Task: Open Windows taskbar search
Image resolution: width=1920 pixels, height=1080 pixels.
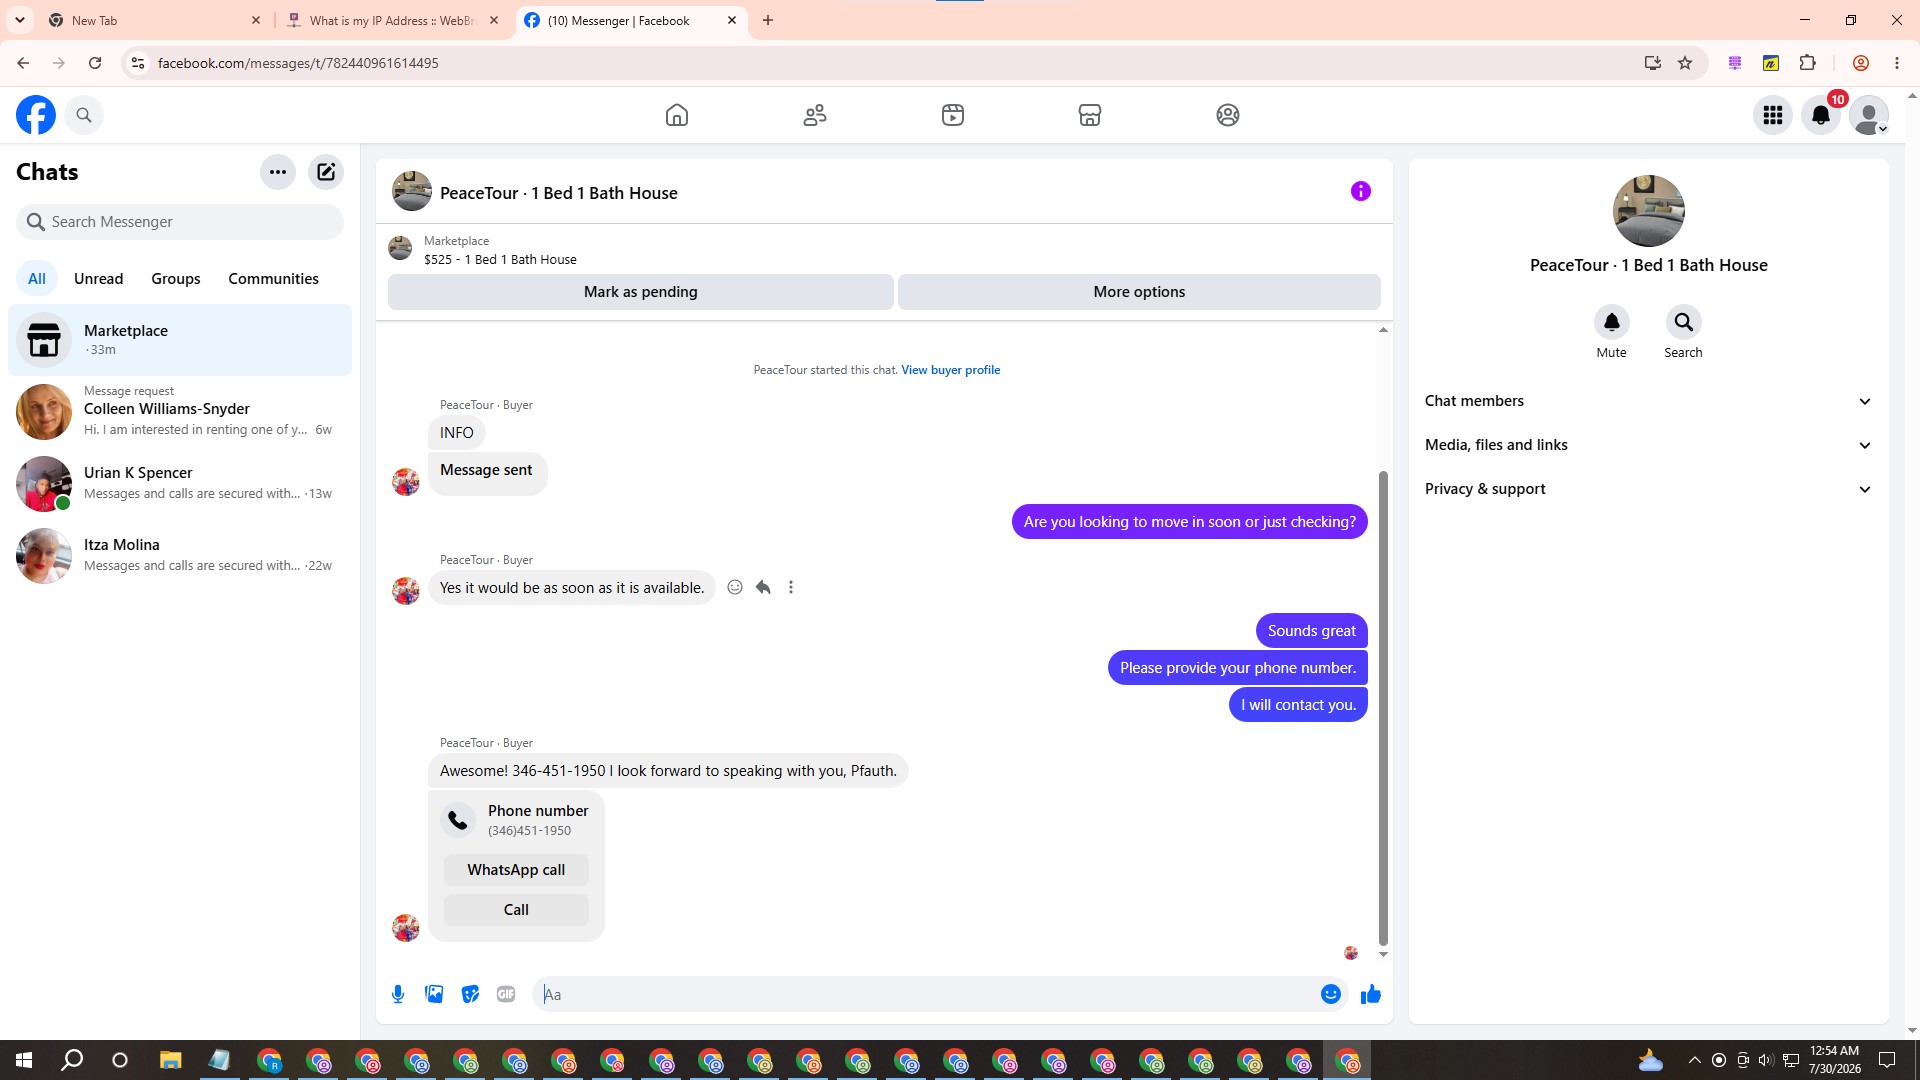Action: coord(72,1060)
